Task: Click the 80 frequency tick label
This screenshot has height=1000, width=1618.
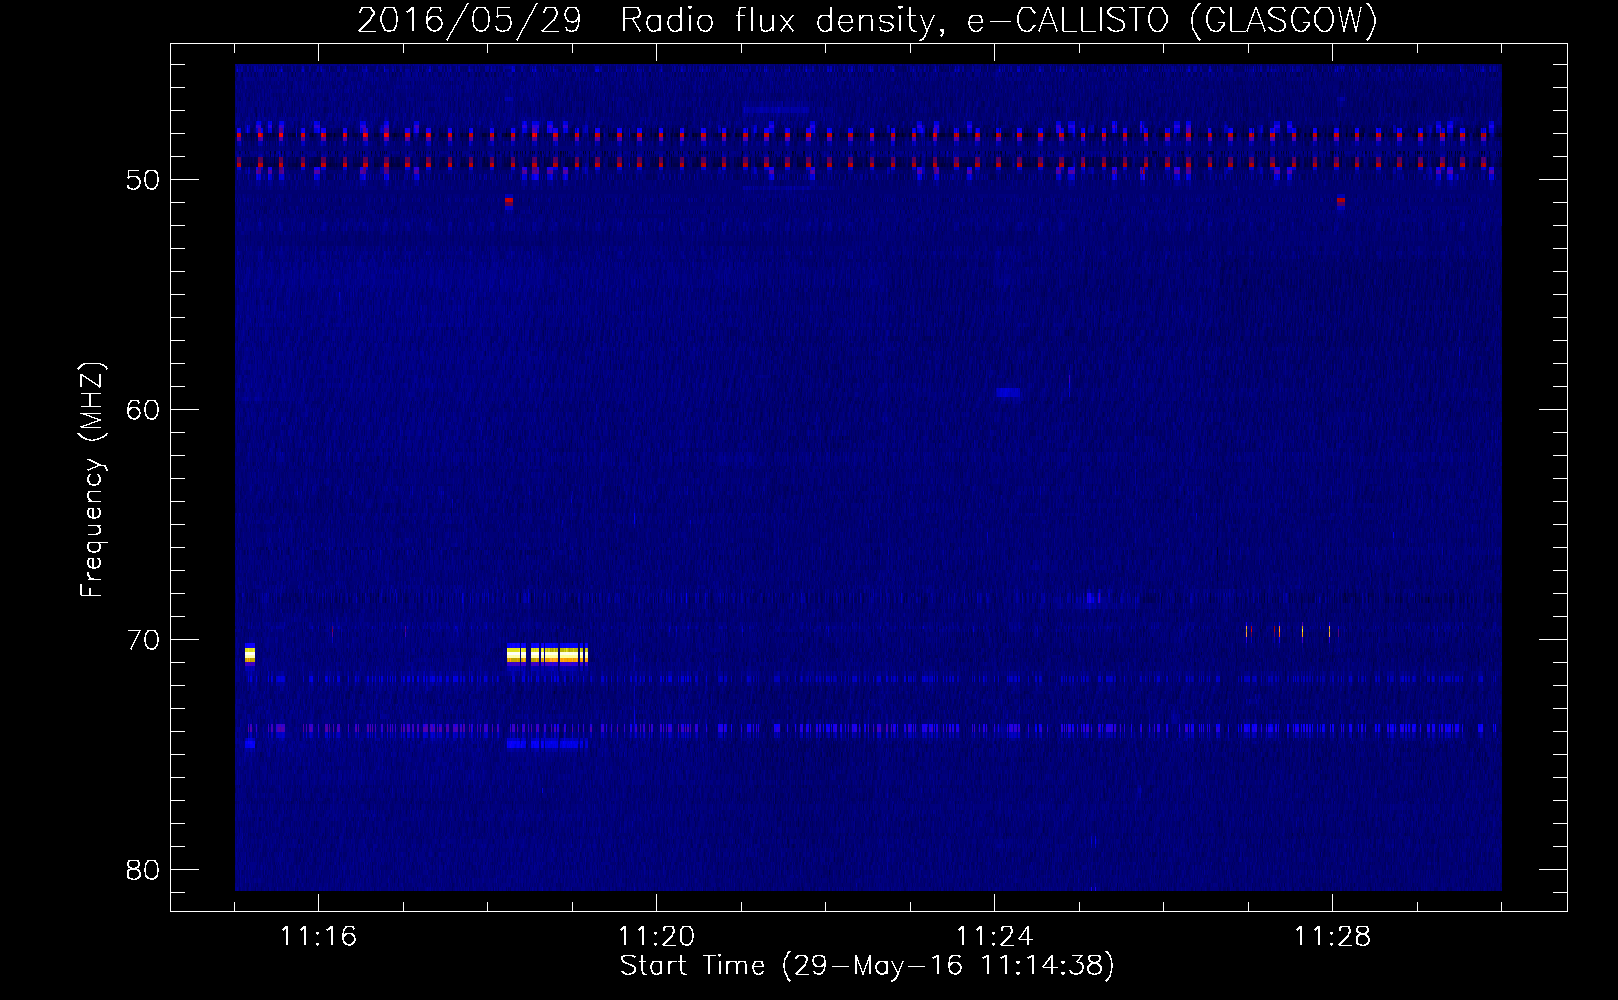Action: point(142,870)
